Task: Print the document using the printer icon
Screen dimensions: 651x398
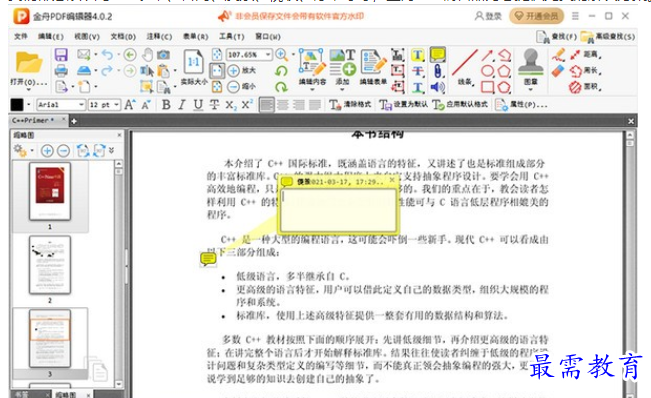Action: [61, 71]
